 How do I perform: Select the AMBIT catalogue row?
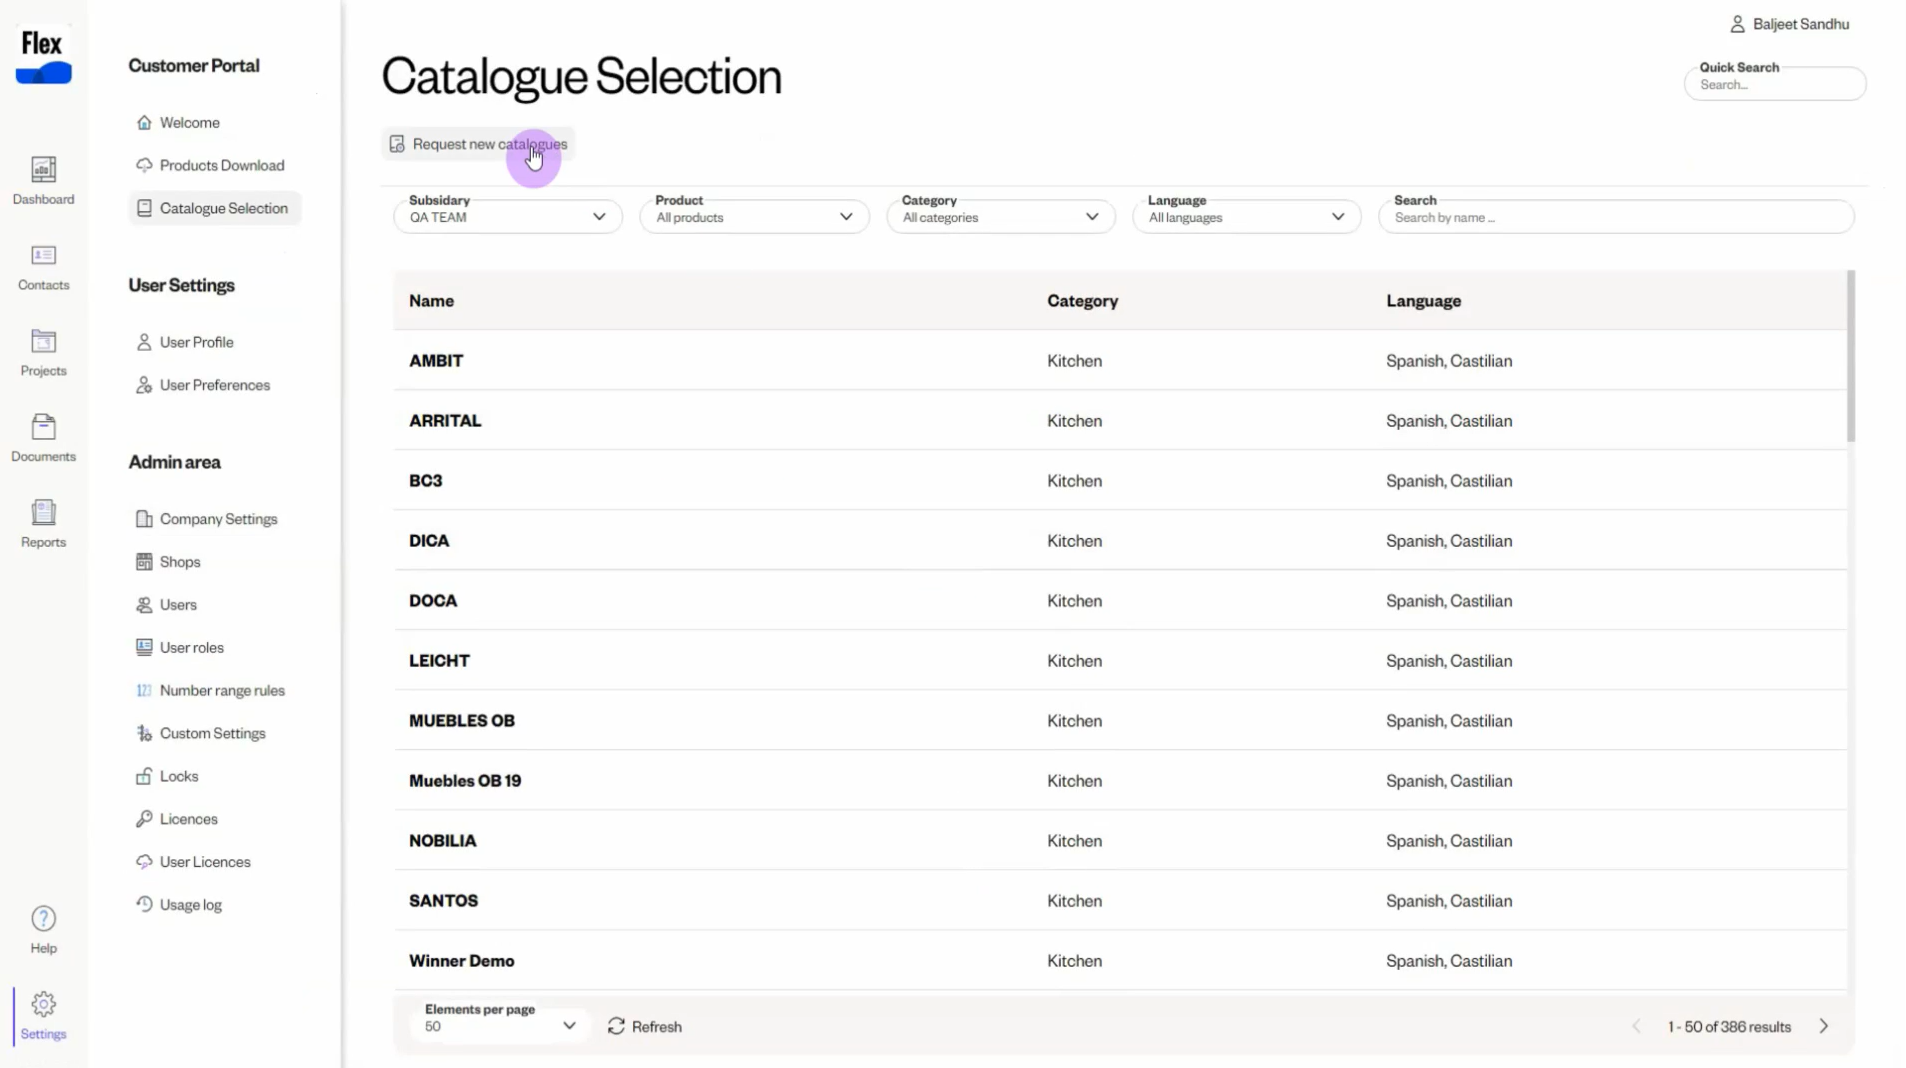(x=1120, y=361)
